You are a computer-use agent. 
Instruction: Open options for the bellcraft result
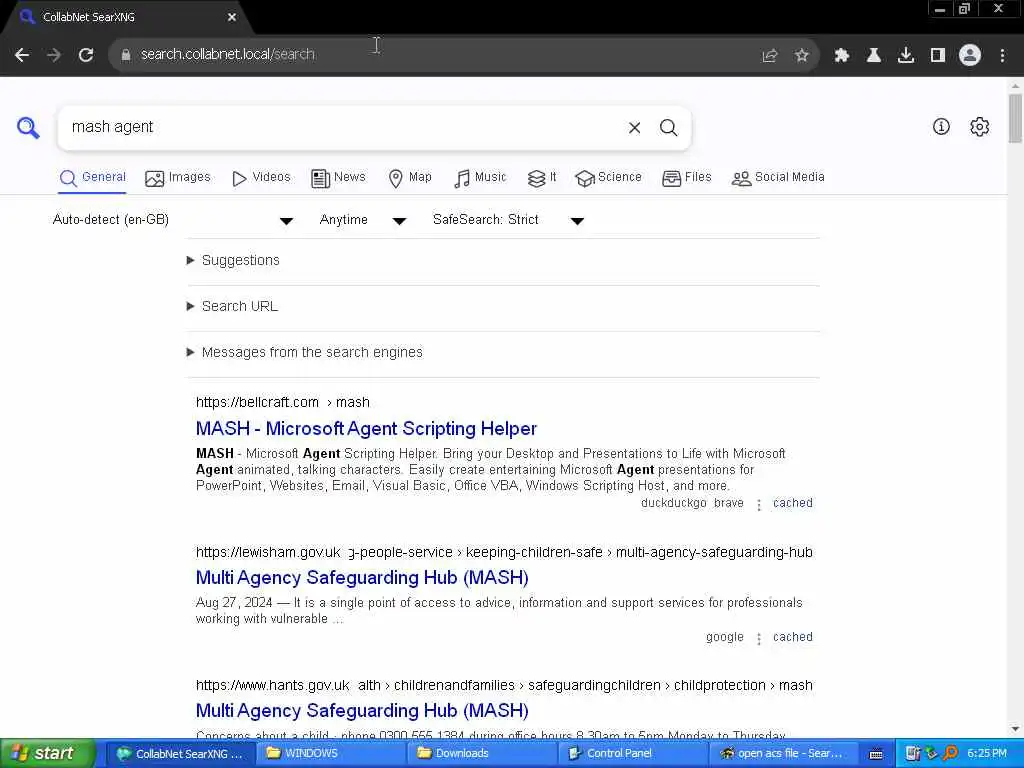coord(759,505)
